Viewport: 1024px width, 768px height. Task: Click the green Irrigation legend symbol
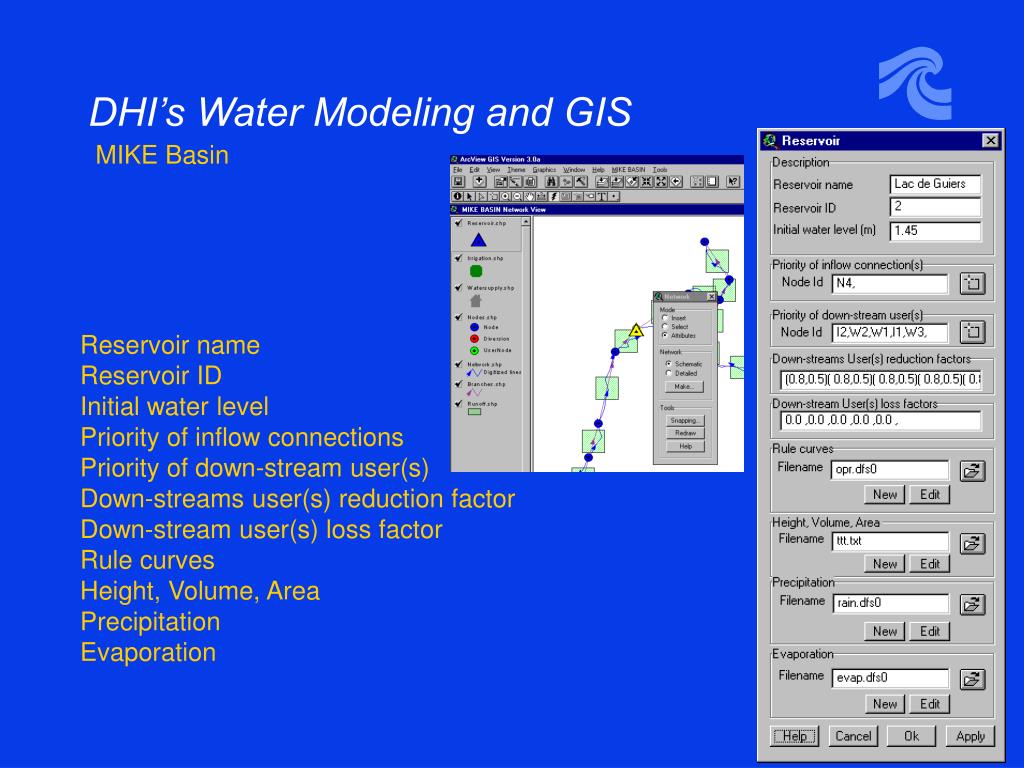click(x=476, y=271)
